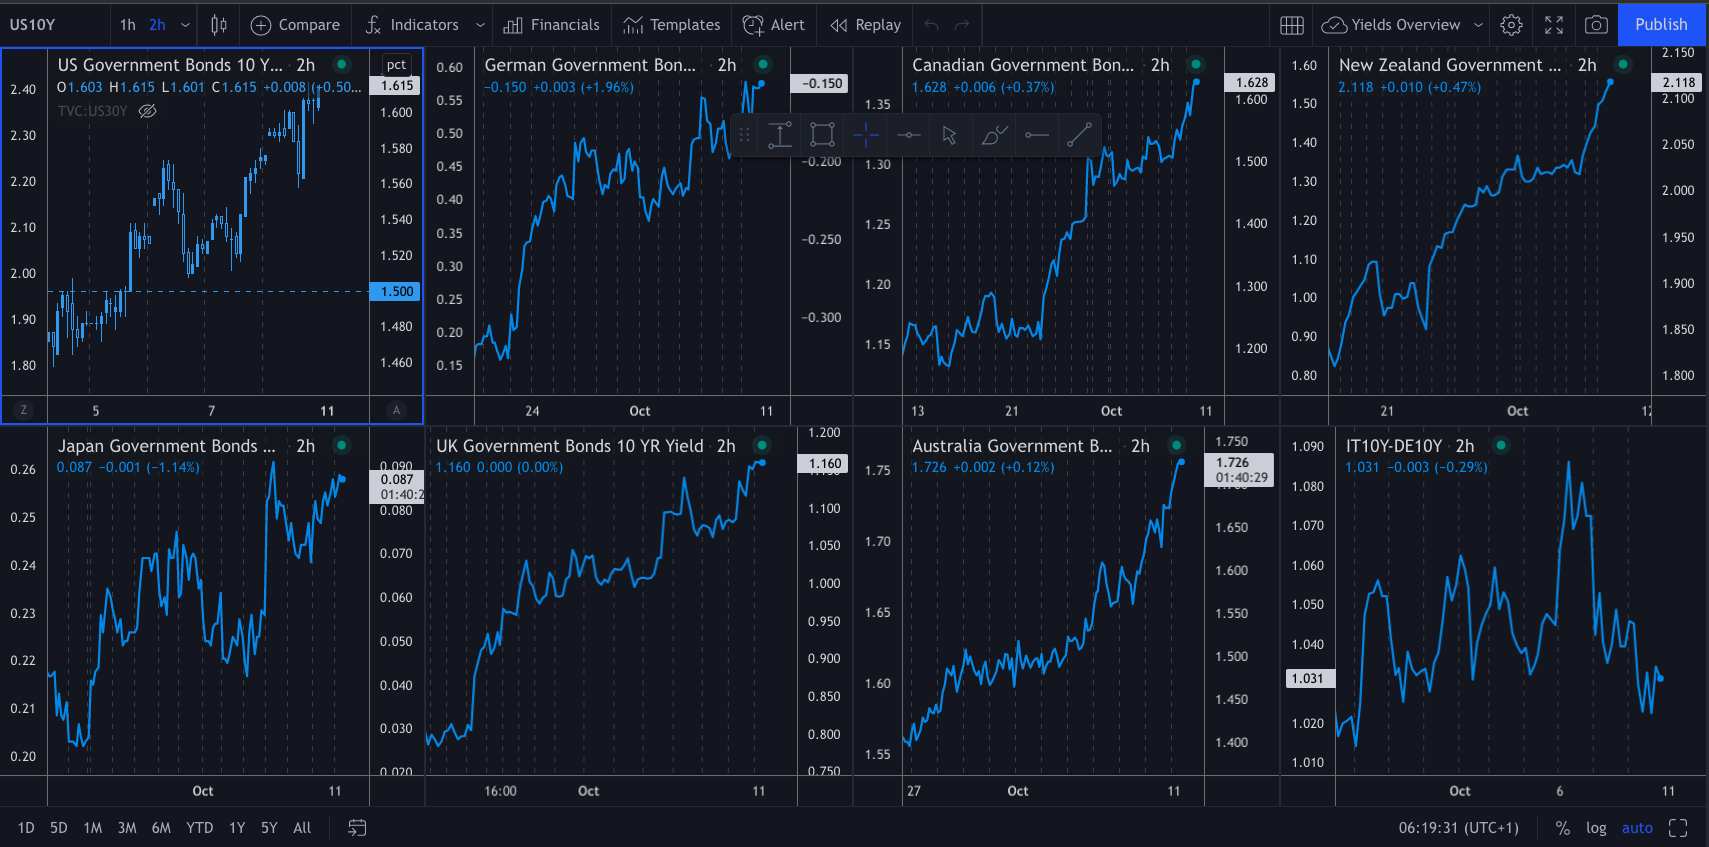Click the 1.500 price label on US chart
Image resolution: width=1709 pixels, height=847 pixels.
pyautogui.click(x=396, y=291)
